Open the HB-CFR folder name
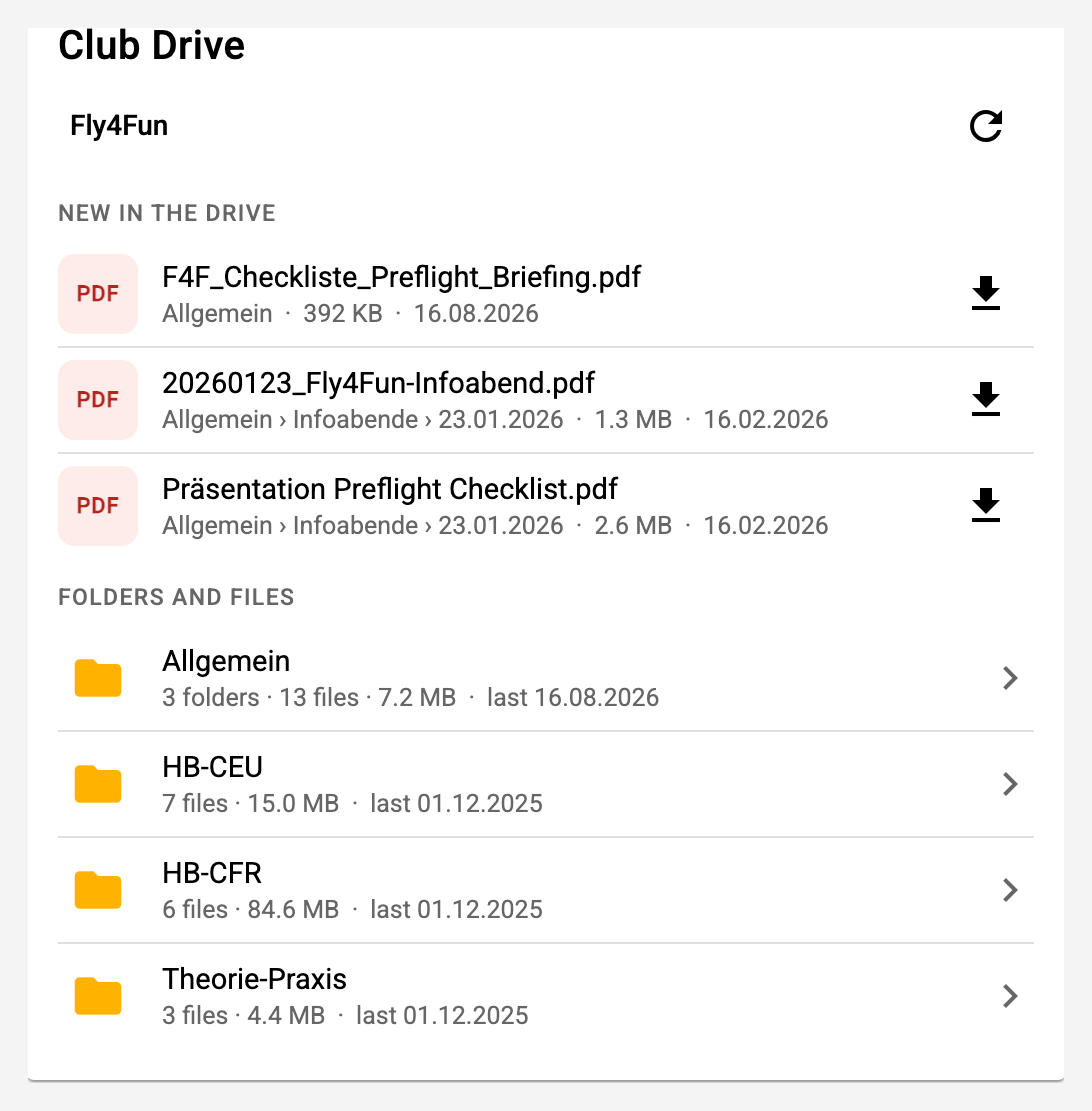1092x1111 pixels. click(x=212, y=874)
